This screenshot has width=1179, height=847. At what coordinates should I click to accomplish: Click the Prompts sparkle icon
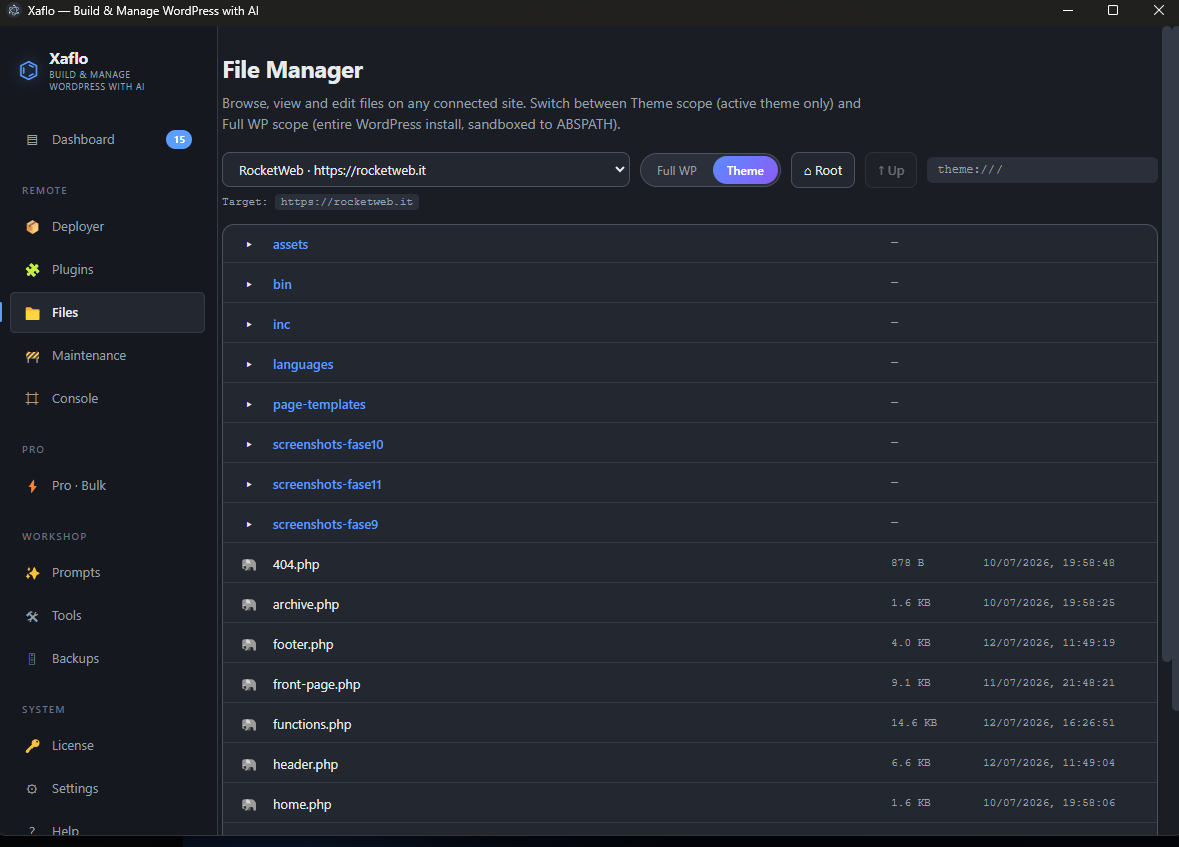(x=32, y=573)
